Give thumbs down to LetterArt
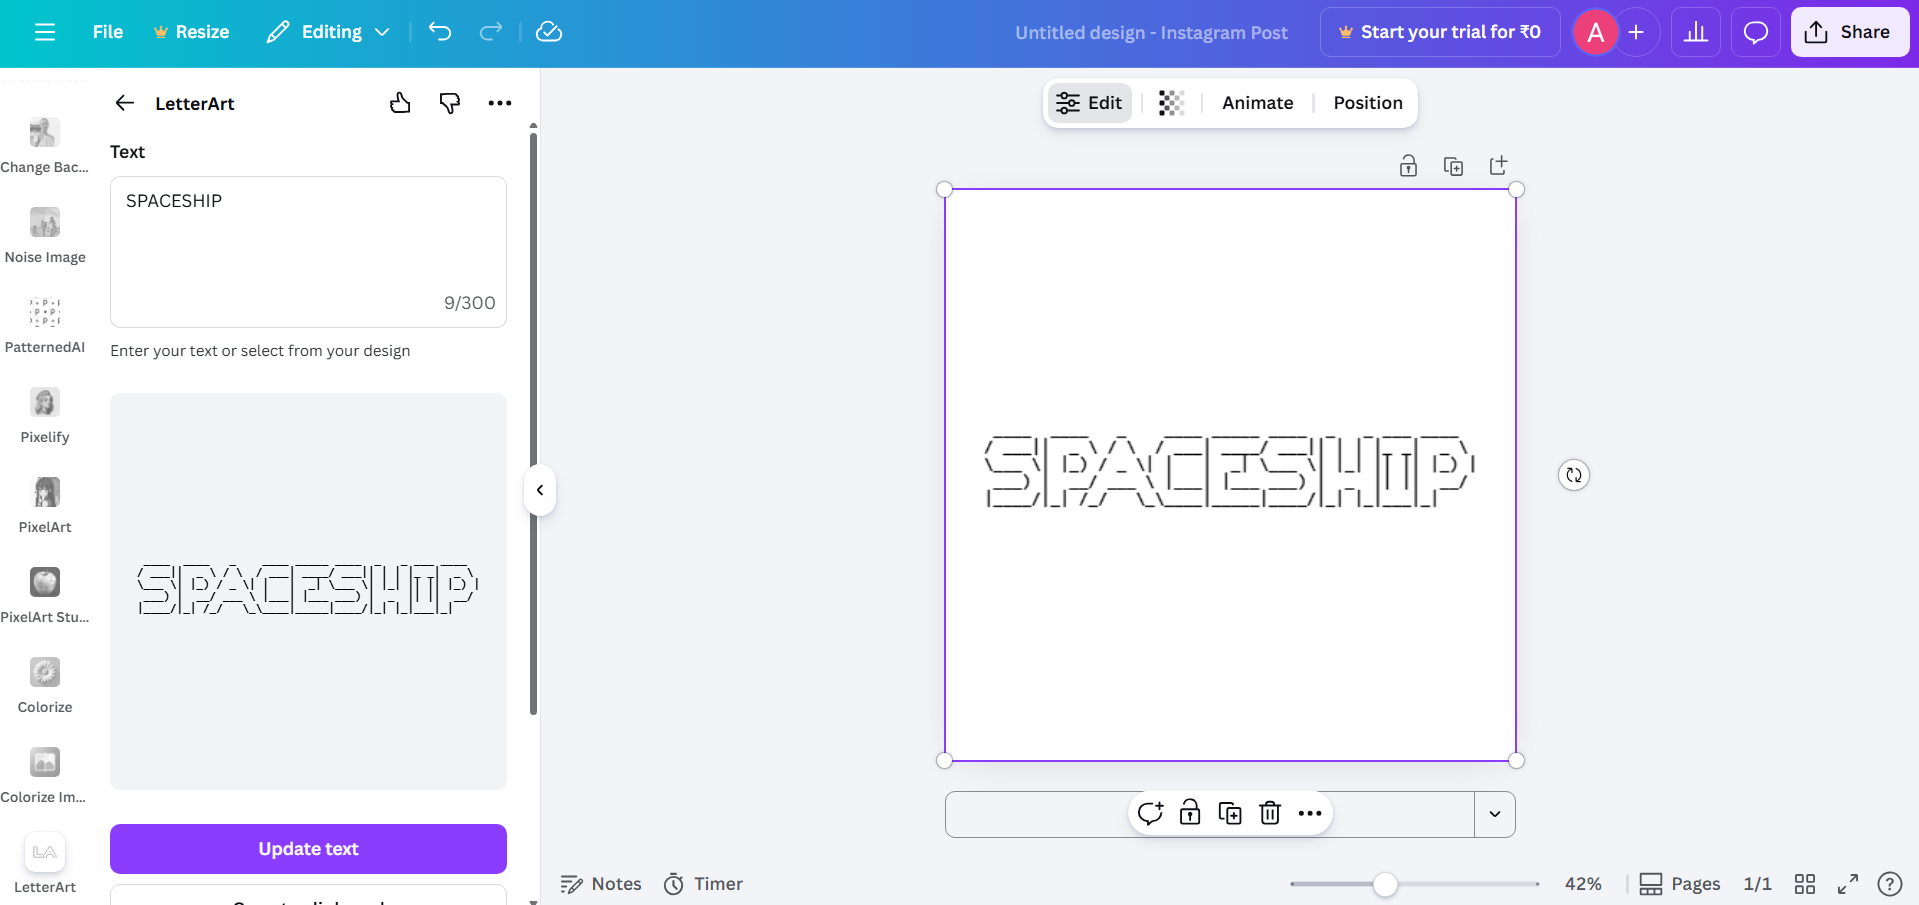Image resolution: width=1919 pixels, height=905 pixels. click(450, 103)
